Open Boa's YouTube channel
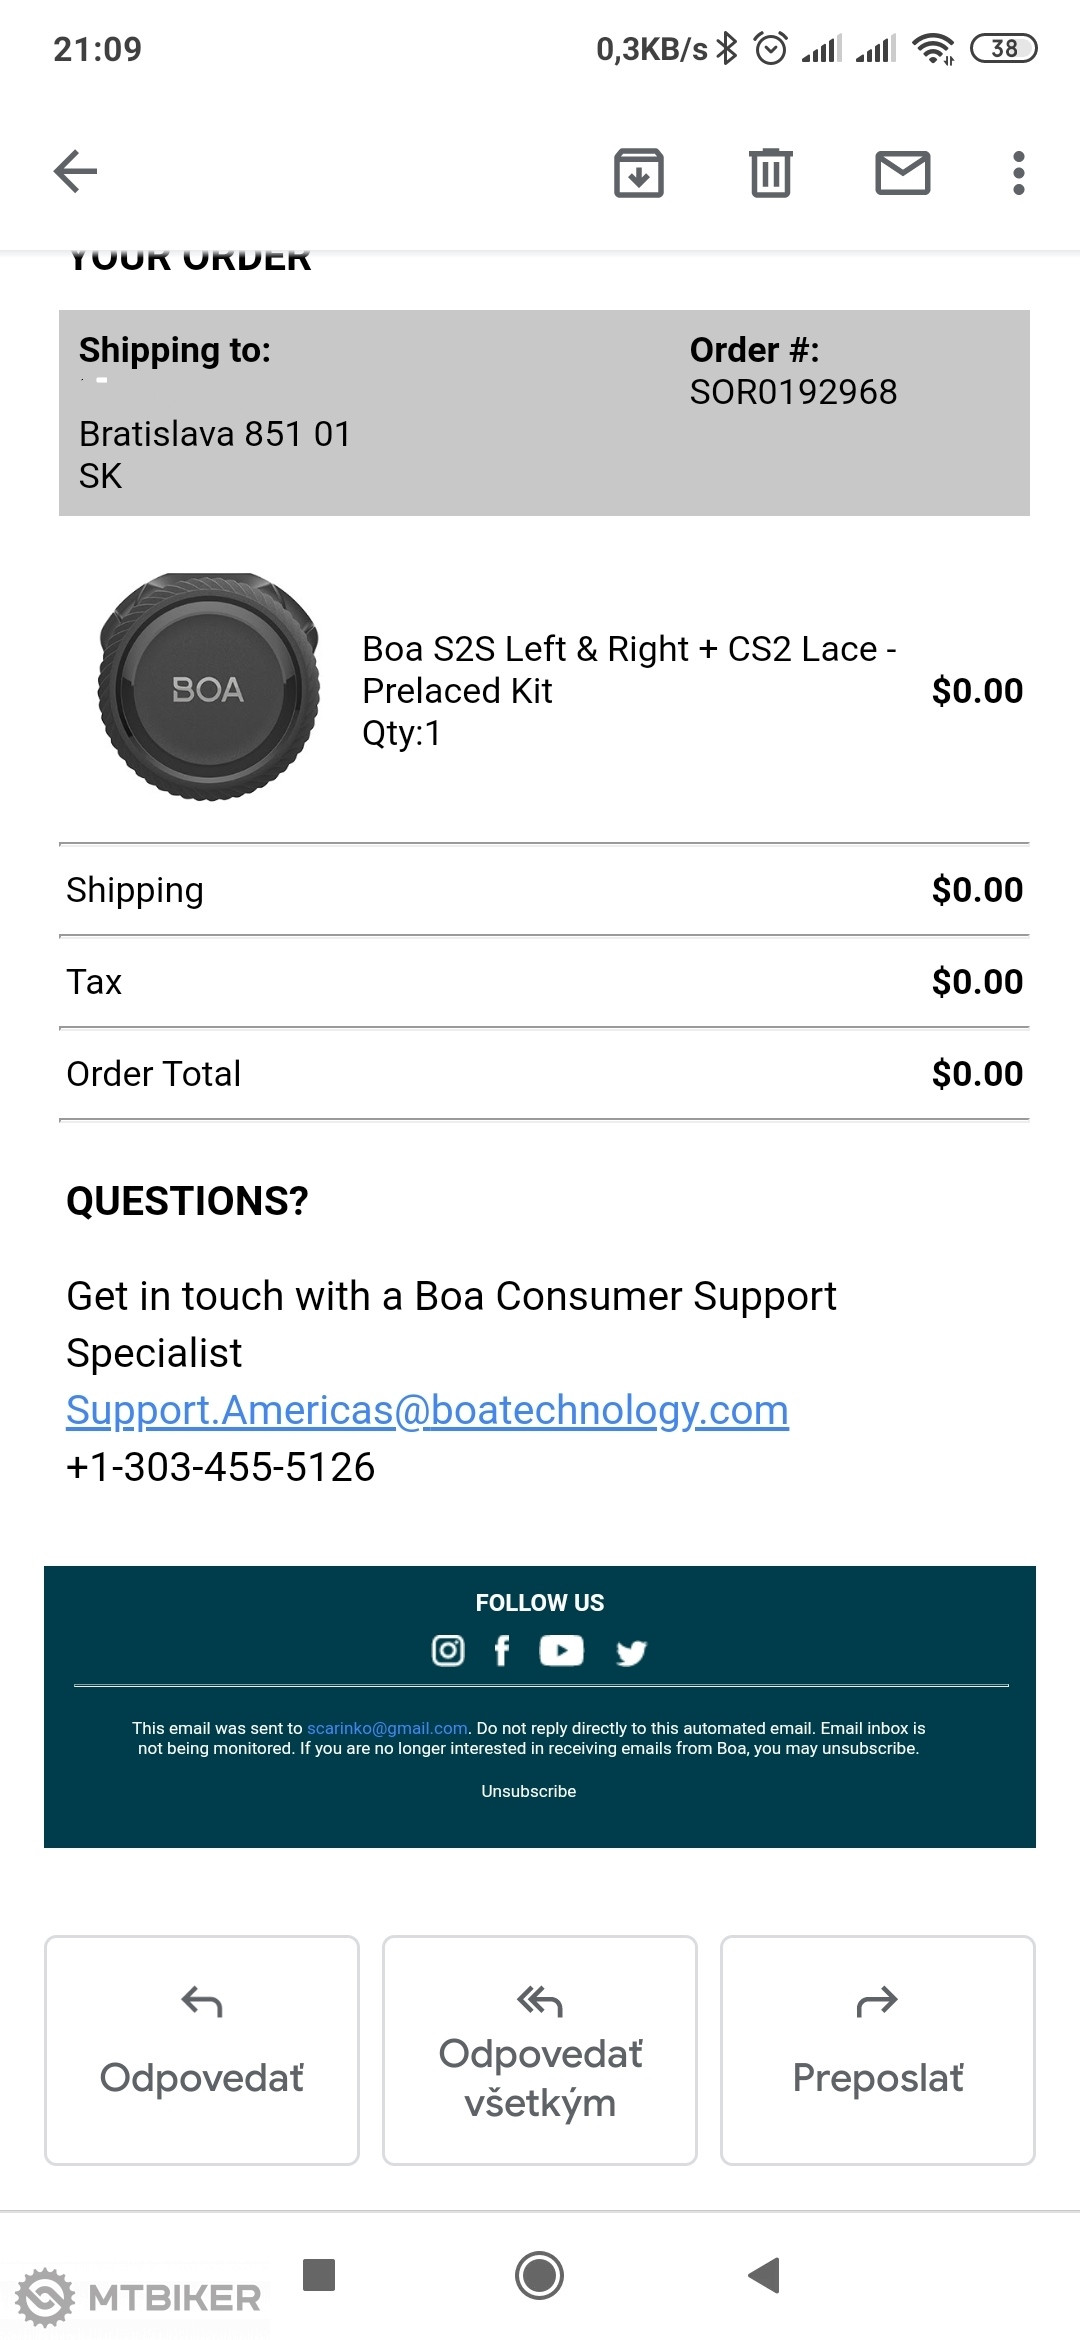The height and width of the screenshot is (2340, 1080). click(561, 1650)
